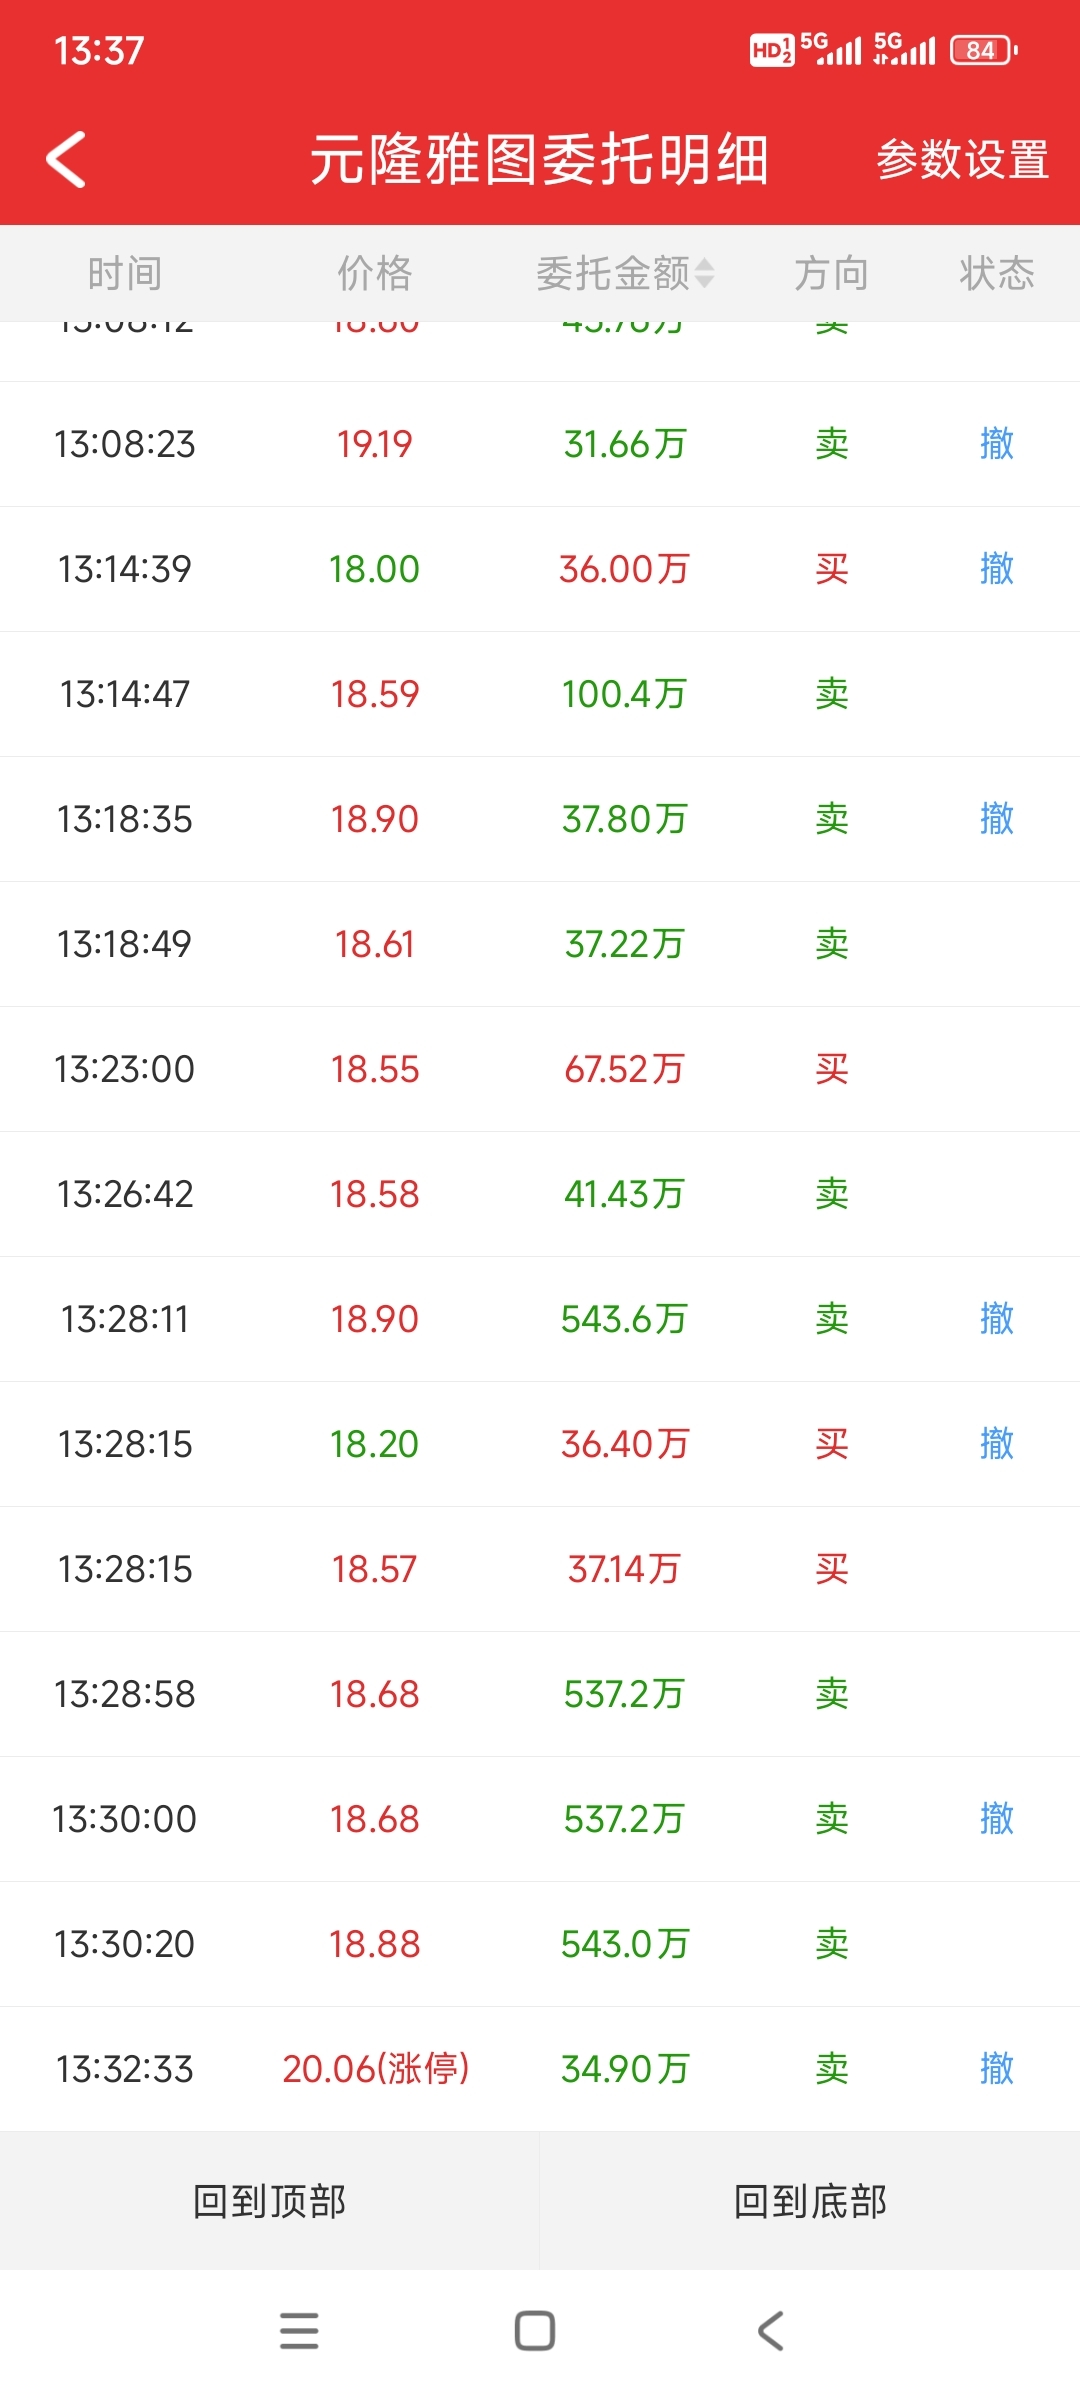Tap 撤 mark on 36.40万 buy order
Screen dimensions: 1080x2400
pyautogui.click(x=997, y=1444)
